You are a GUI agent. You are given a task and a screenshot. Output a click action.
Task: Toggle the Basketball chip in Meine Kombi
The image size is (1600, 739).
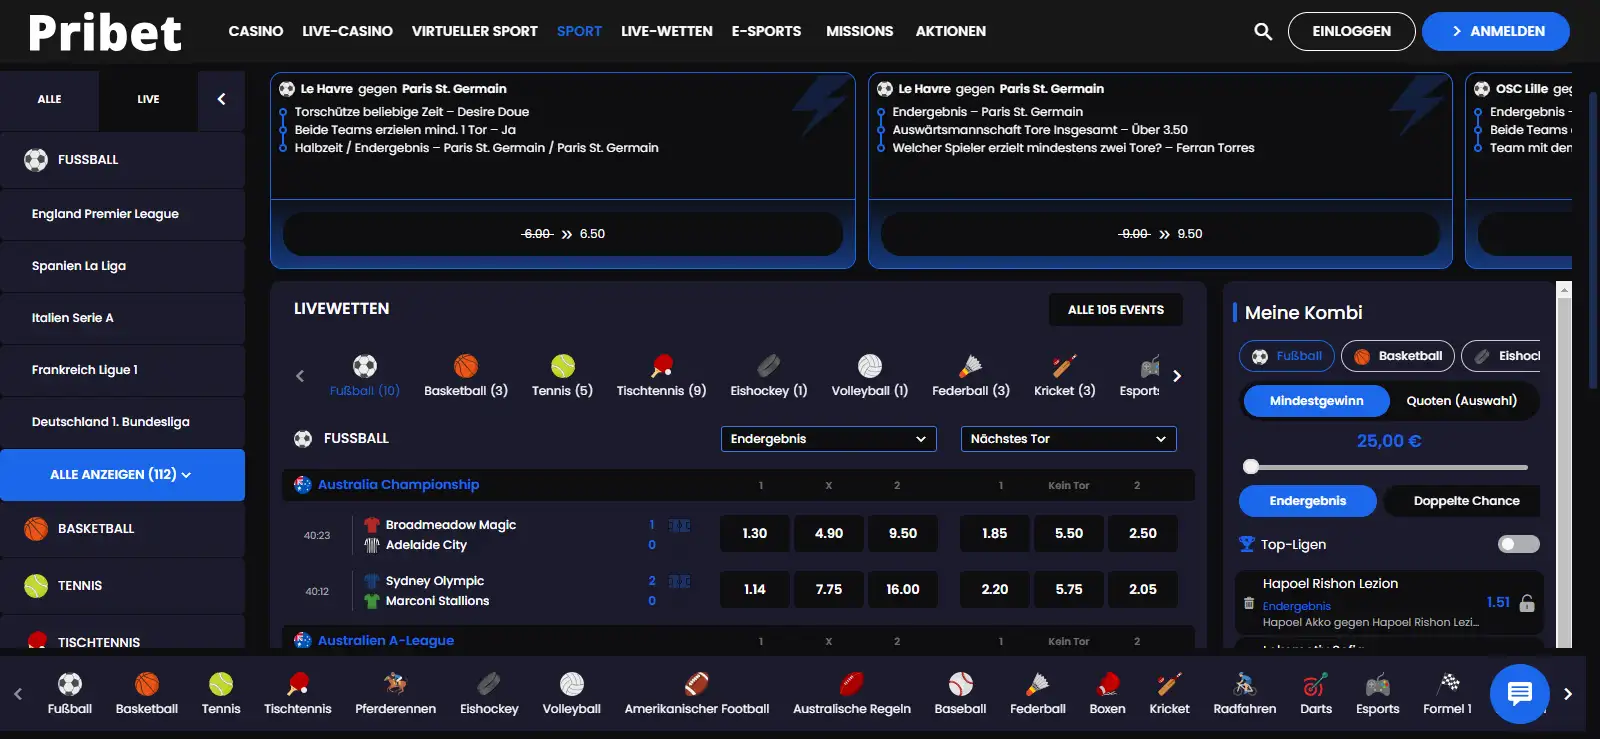(1398, 356)
